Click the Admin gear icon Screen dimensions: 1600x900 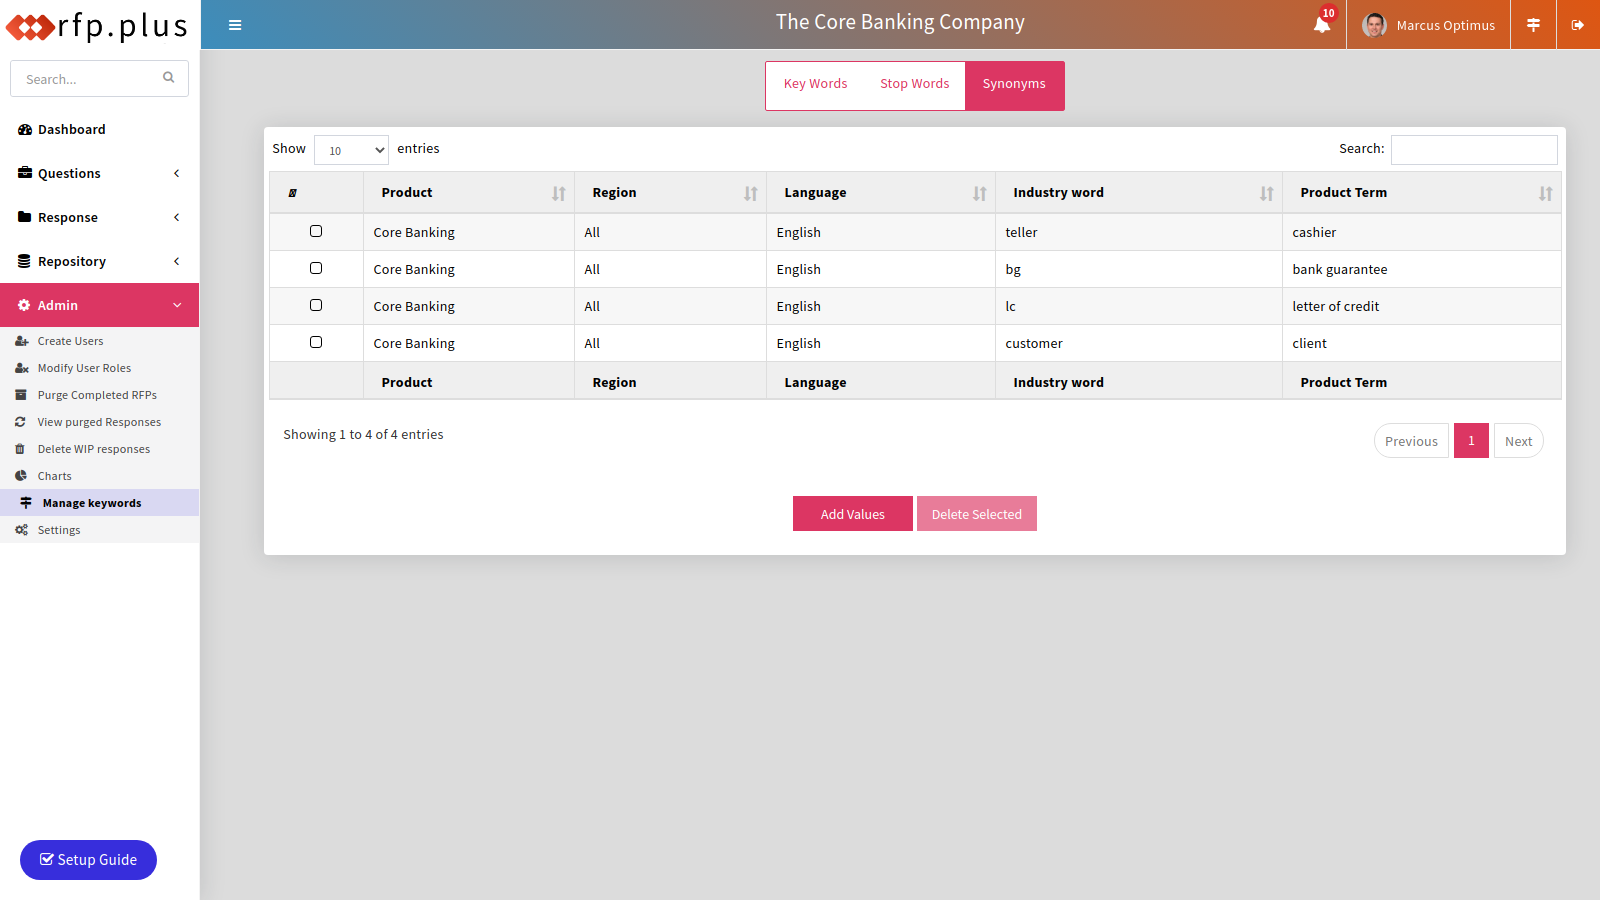click(x=24, y=305)
